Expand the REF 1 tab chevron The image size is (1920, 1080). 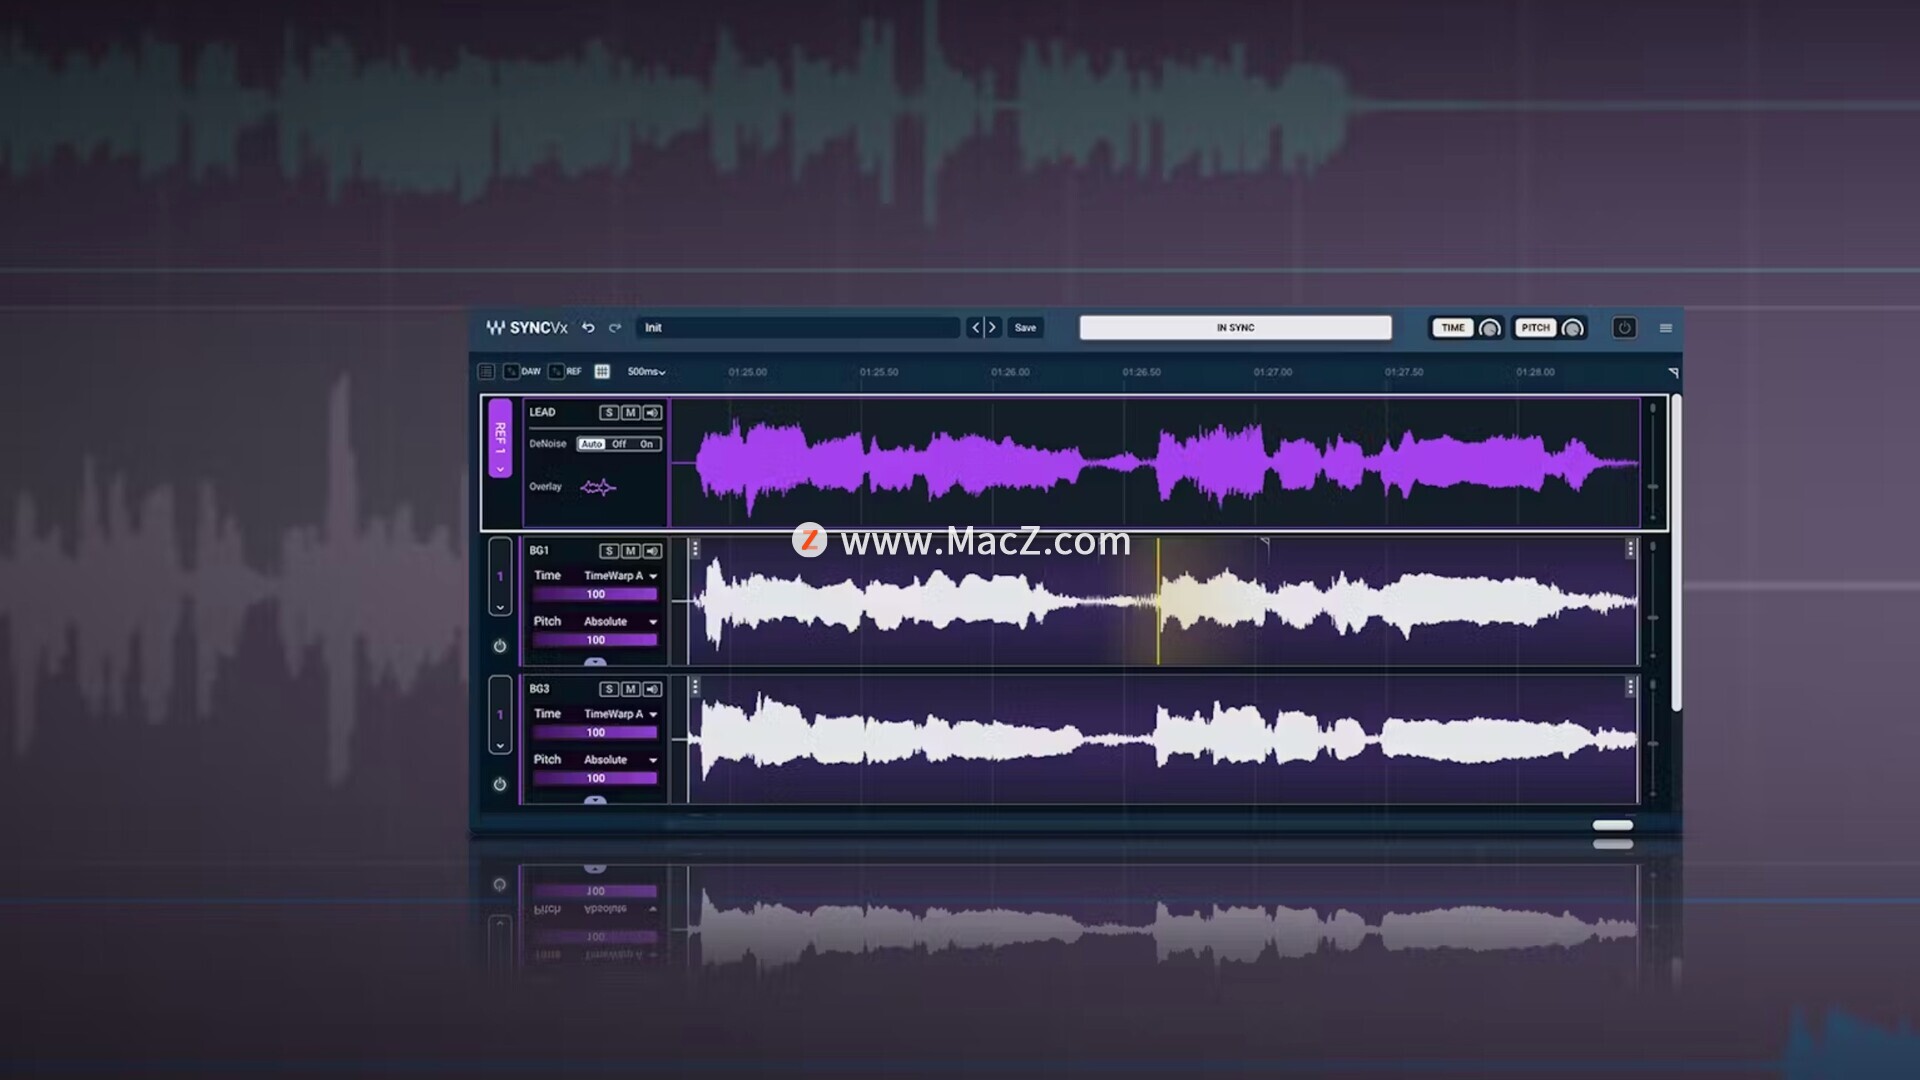click(500, 469)
